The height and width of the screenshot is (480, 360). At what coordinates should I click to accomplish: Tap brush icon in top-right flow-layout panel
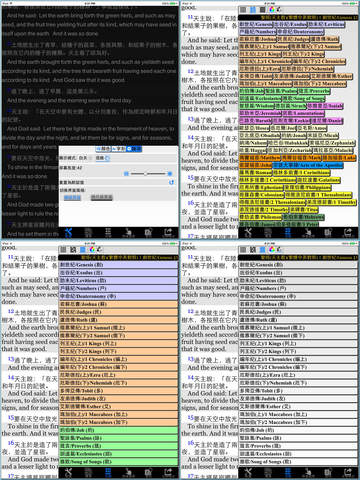tap(279, 10)
